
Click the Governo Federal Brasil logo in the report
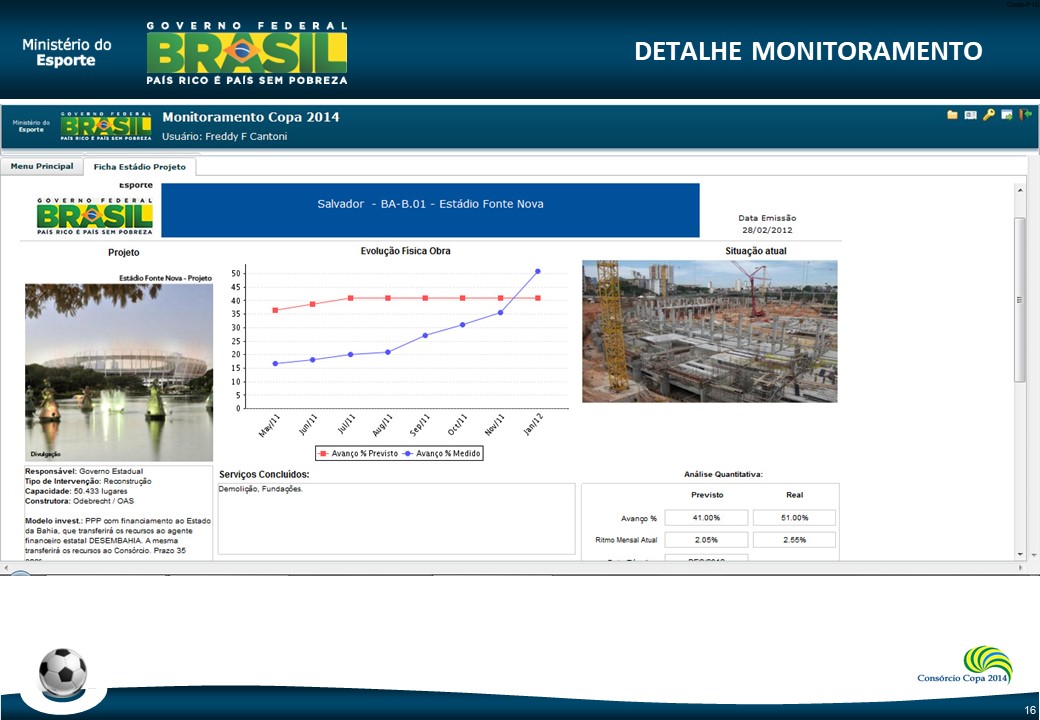click(95, 216)
